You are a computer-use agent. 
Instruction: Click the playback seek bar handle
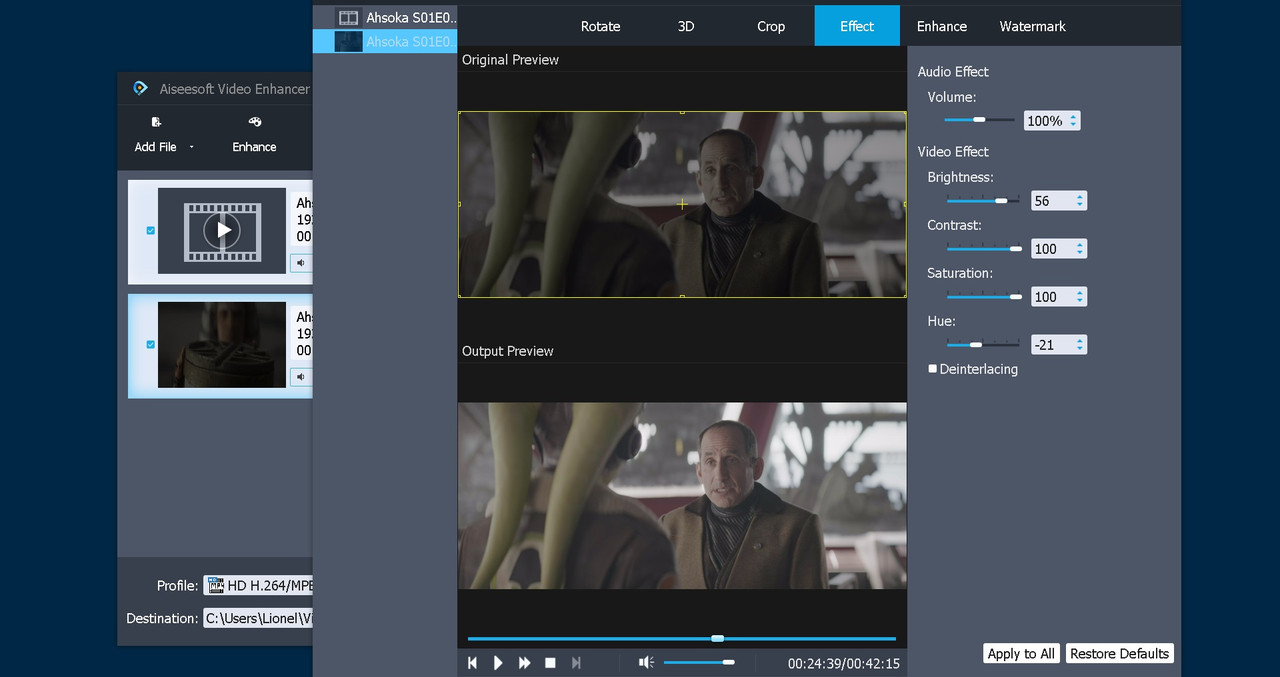pyautogui.click(x=717, y=638)
